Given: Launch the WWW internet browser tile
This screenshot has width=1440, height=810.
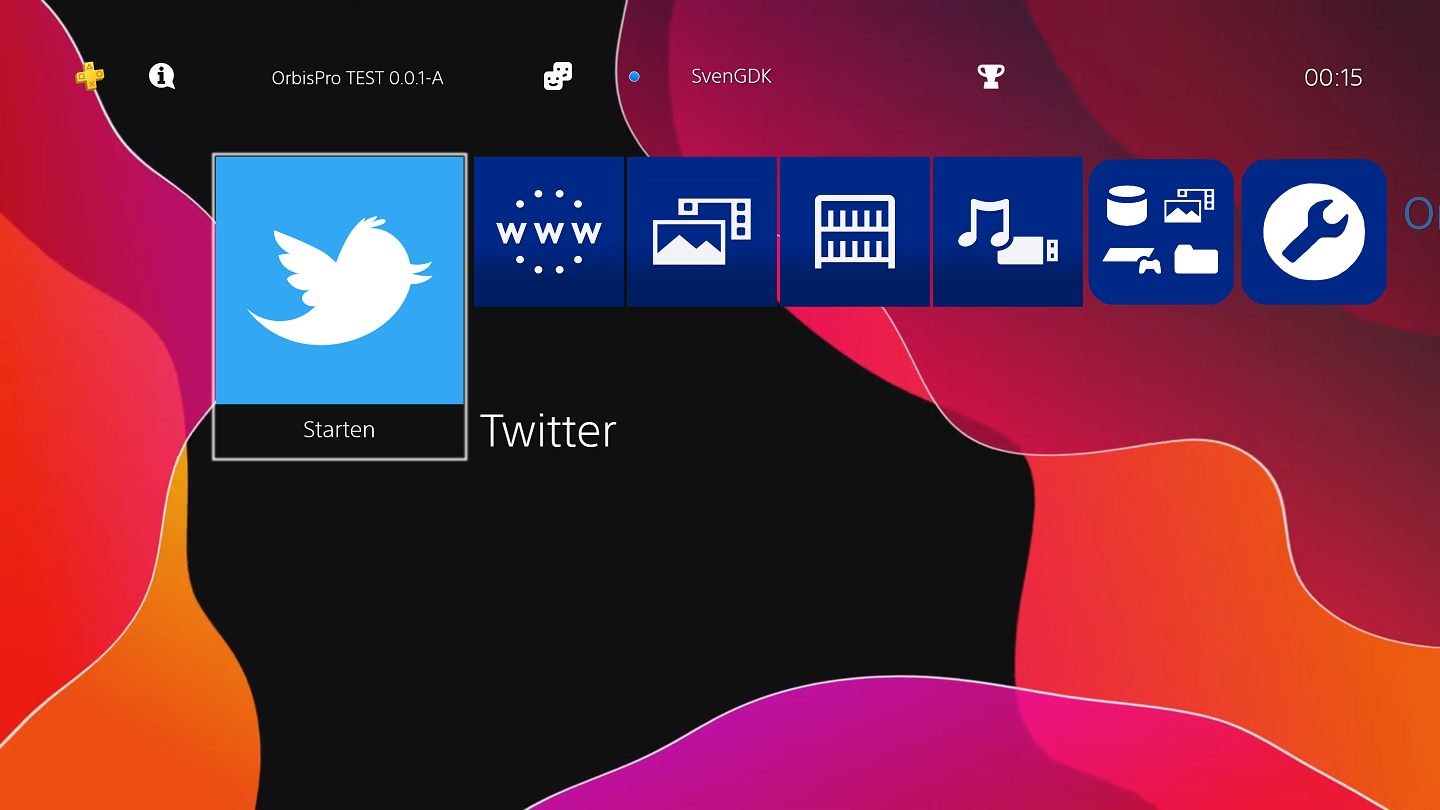Looking at the screenshot, I should point(549,232).
